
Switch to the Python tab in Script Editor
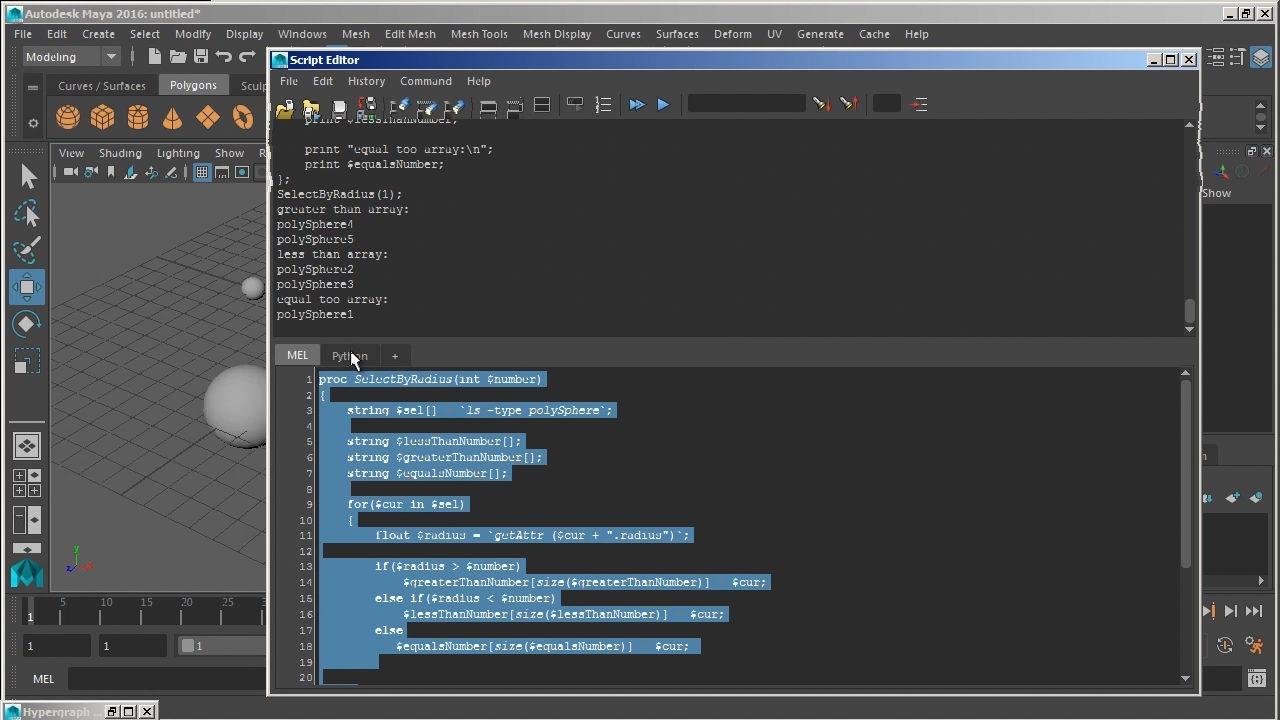pos(349,355)
